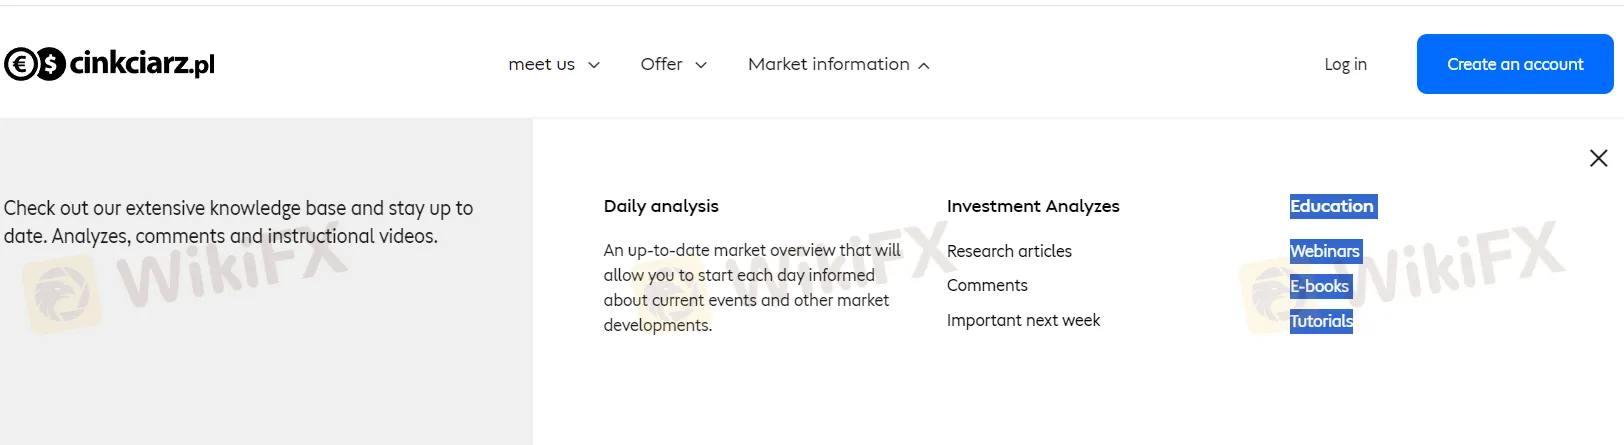Open the highlighted 'Education' heading

click(1332, 206)
